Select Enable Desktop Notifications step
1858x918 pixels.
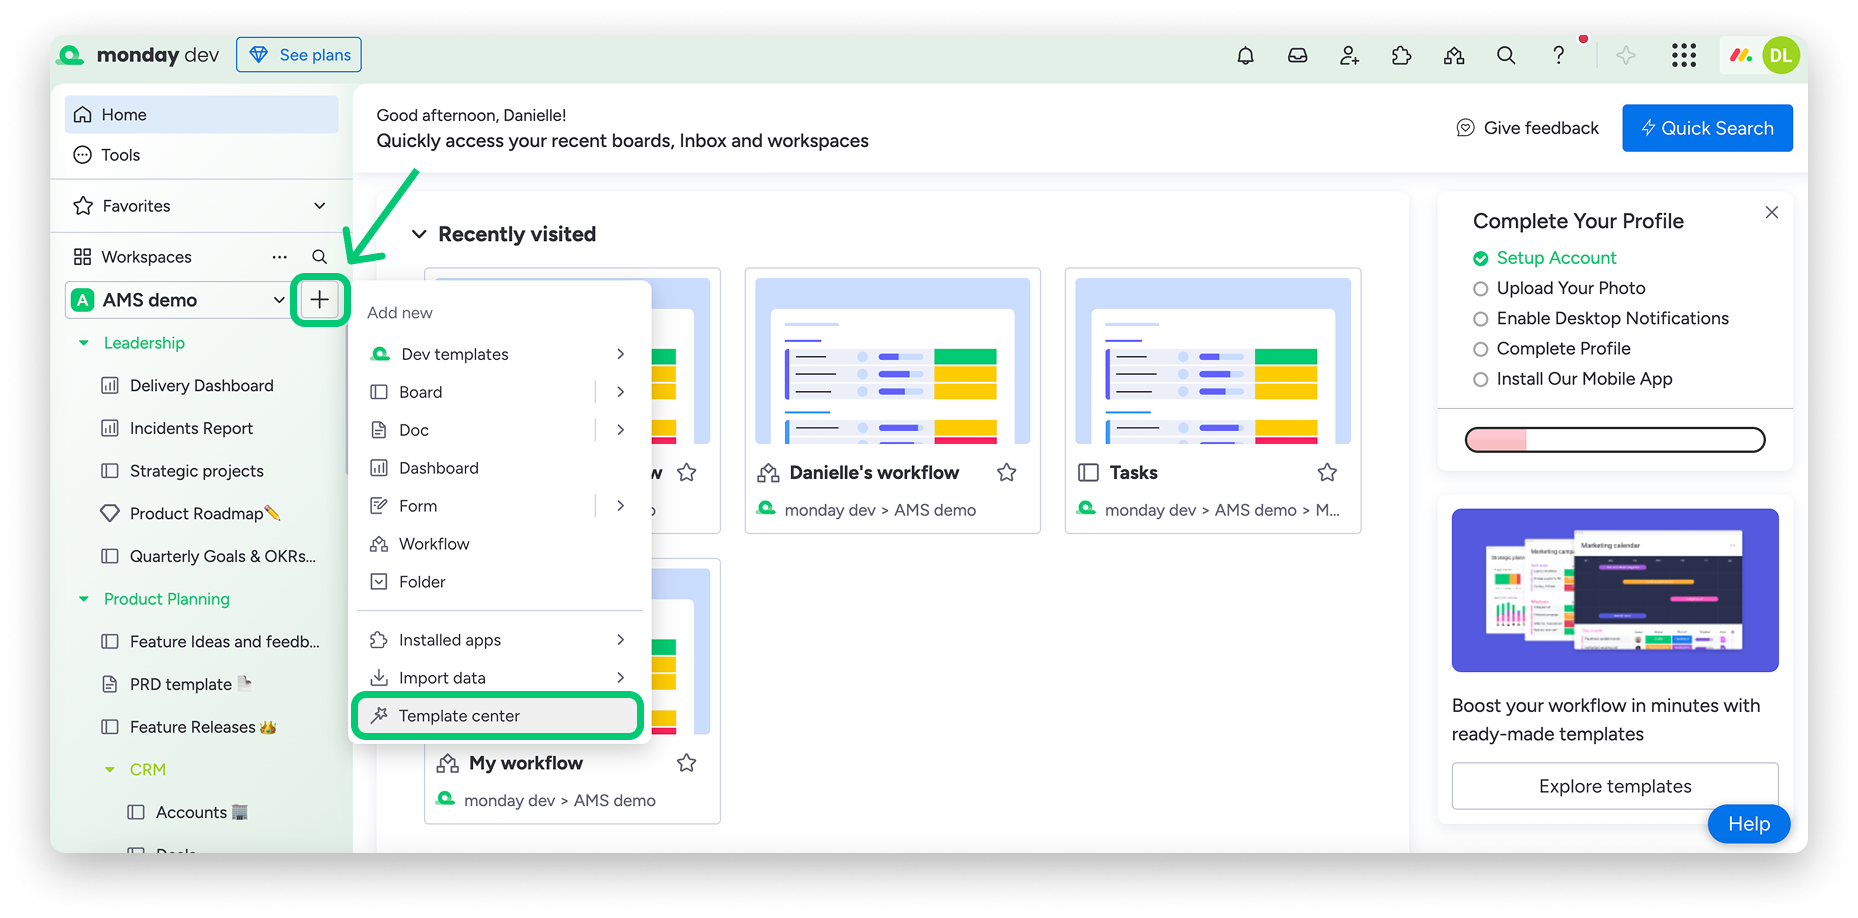(1601, 318)
